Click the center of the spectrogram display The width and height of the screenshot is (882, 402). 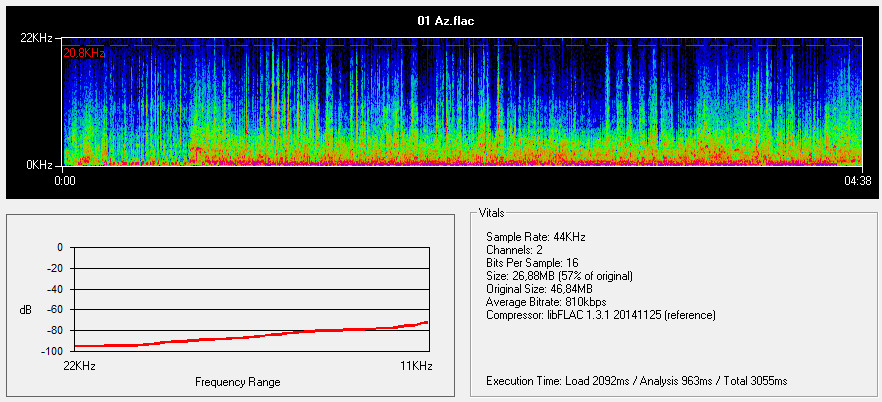point(462,102)
